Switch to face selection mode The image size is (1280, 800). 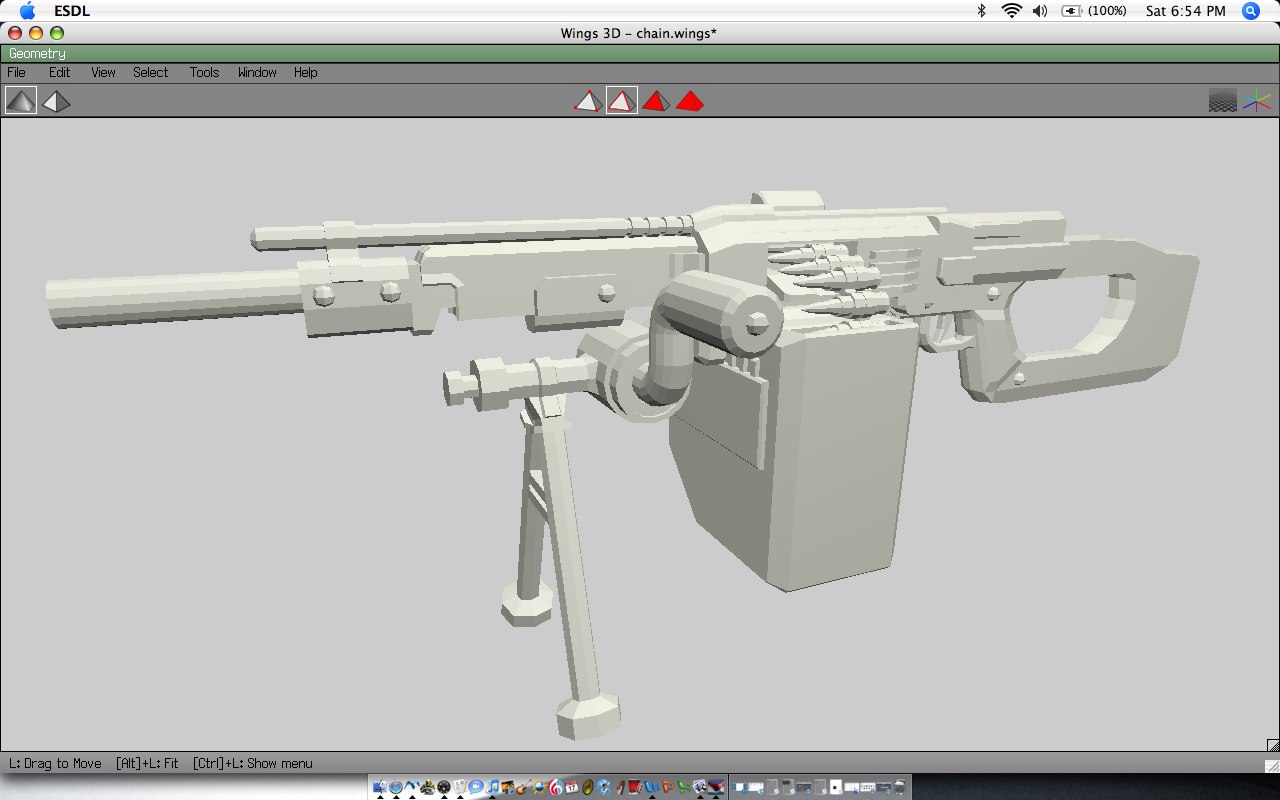(655, 100)
